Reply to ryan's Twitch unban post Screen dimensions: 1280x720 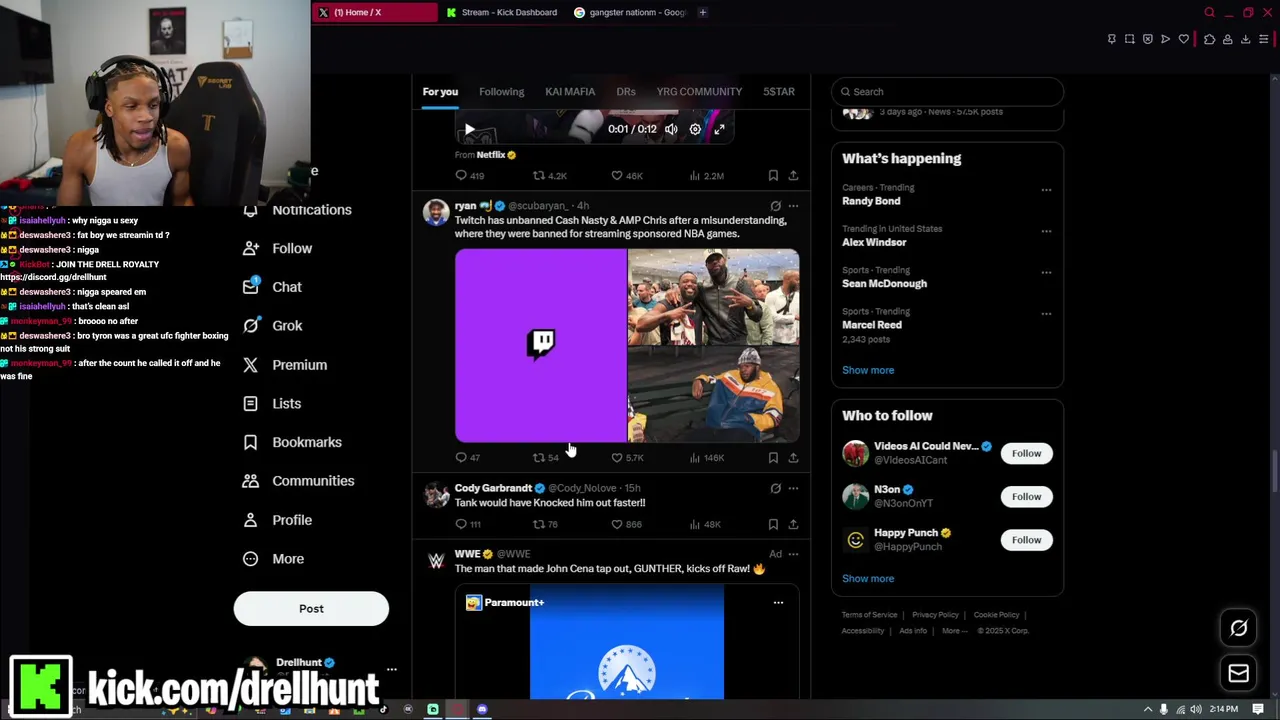[467, 457]
